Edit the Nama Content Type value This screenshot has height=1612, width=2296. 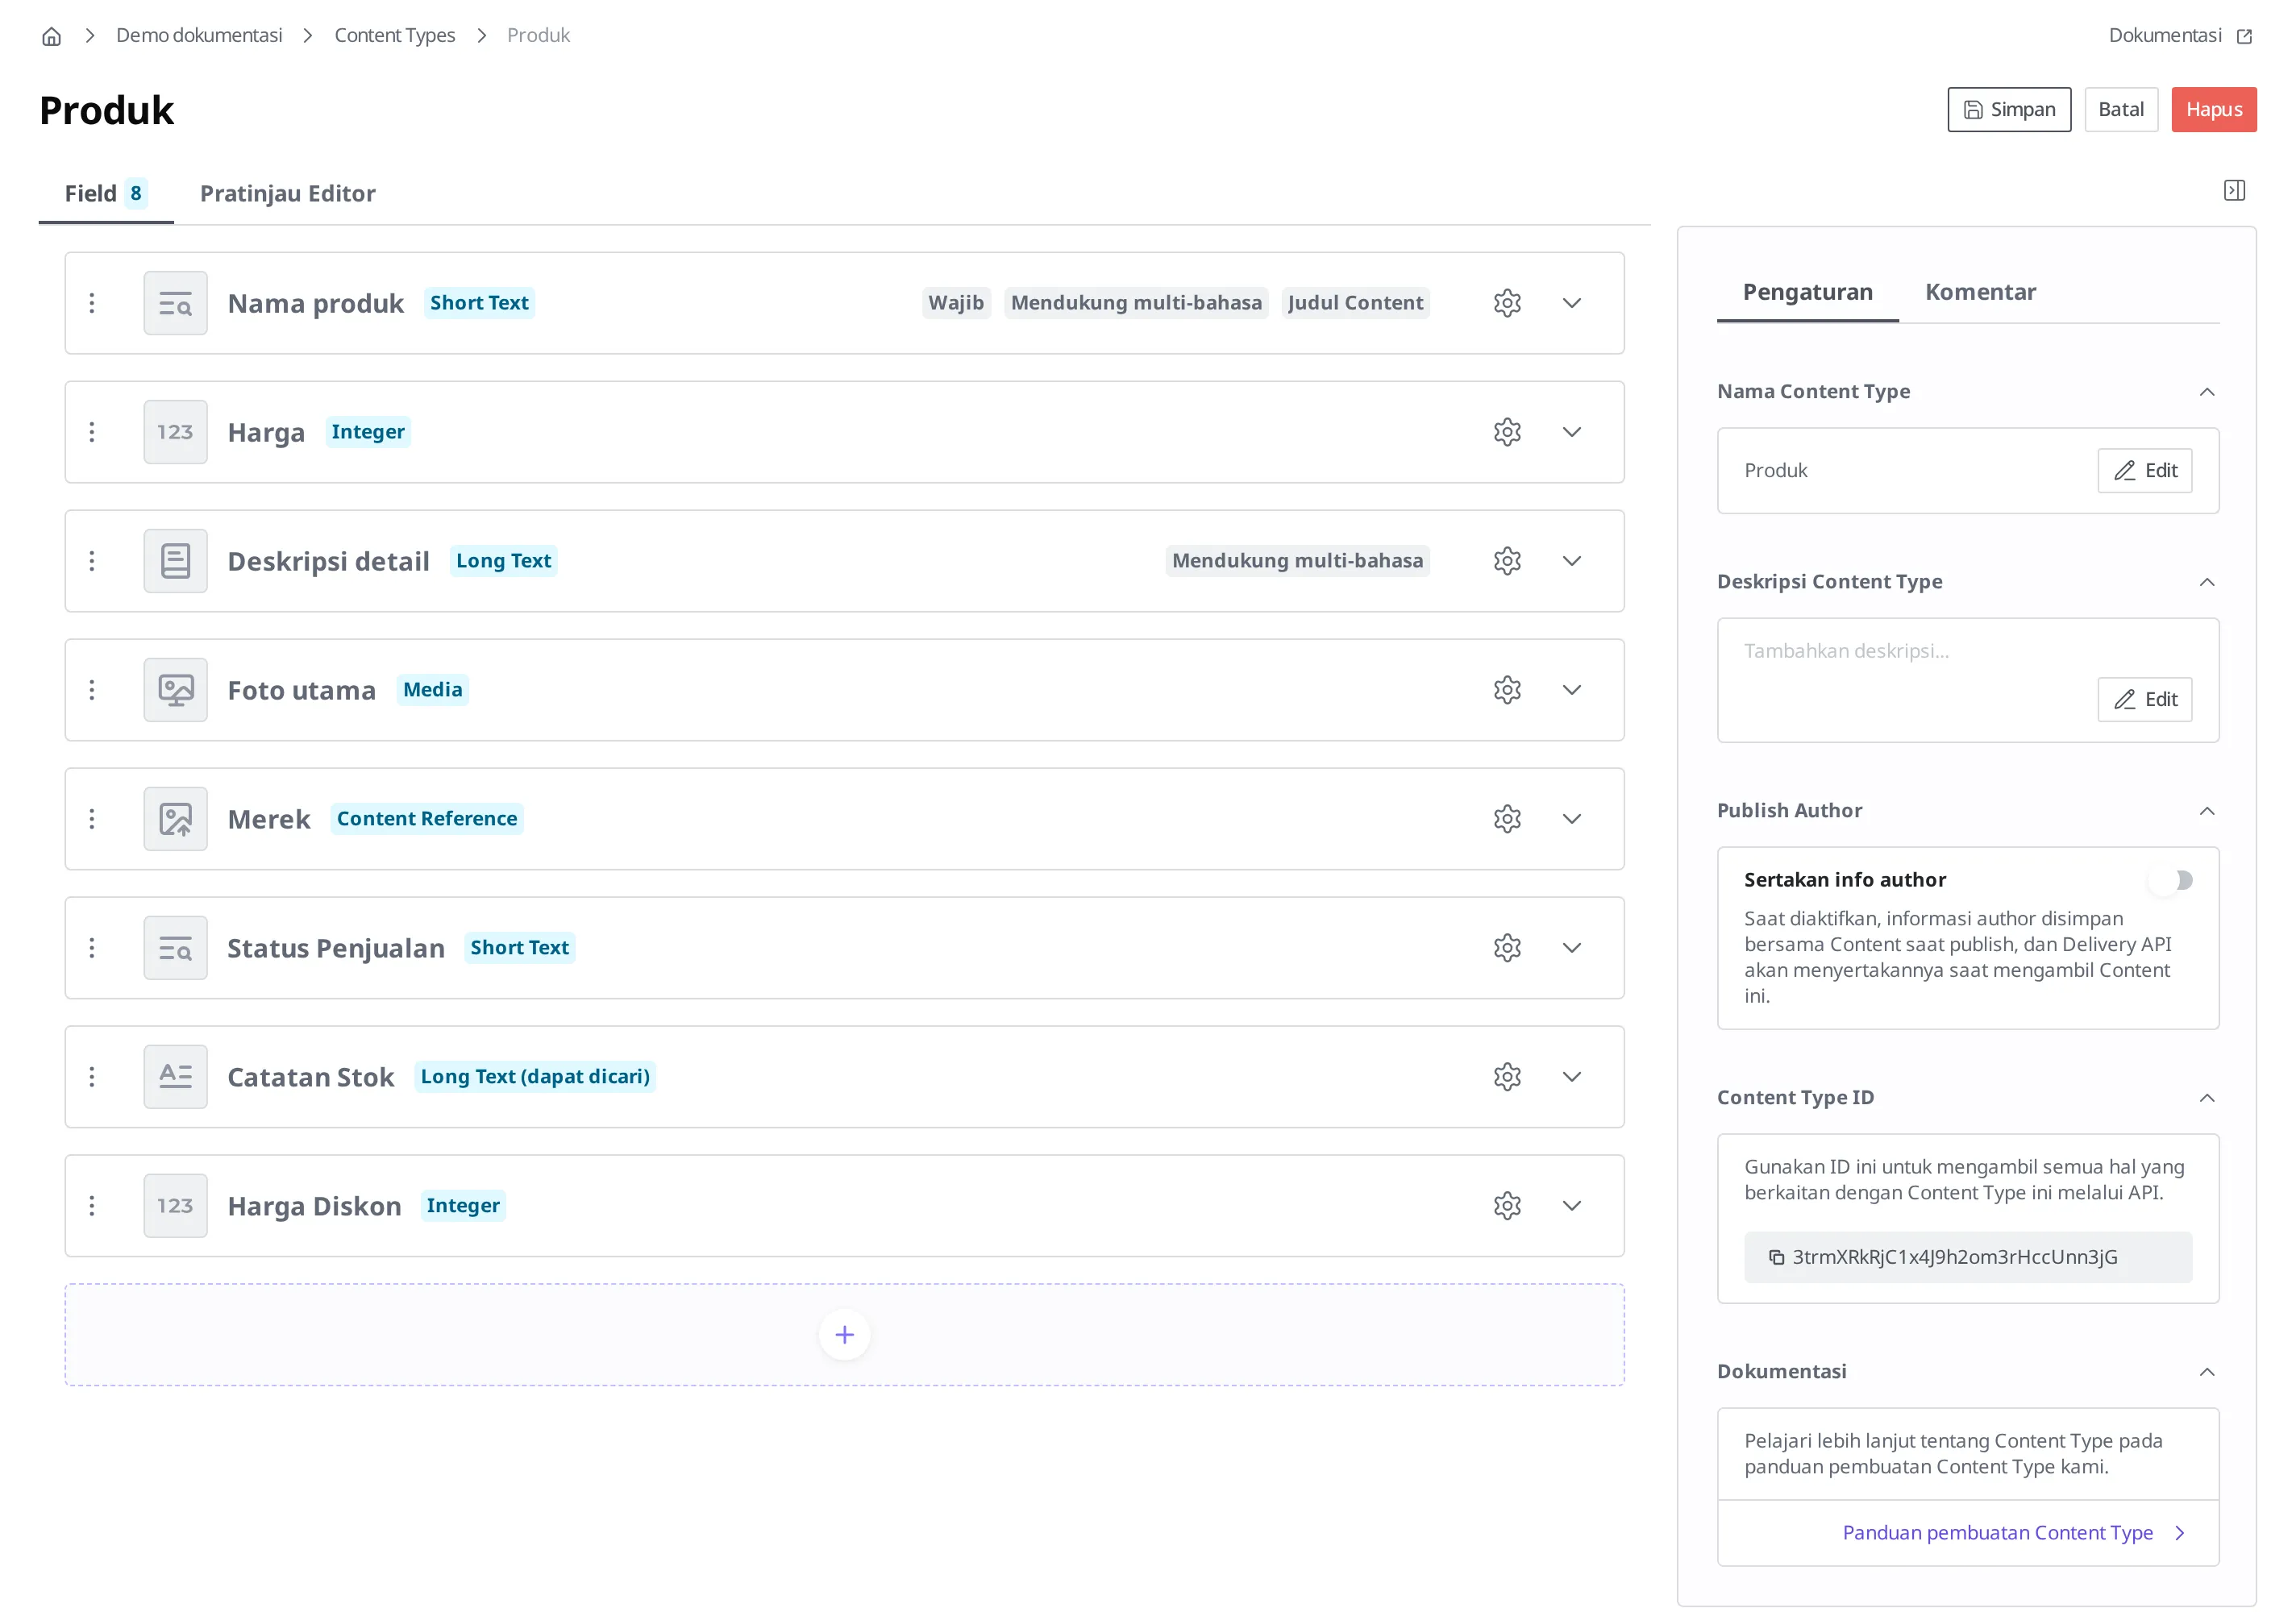click(x=2145, y=471)
